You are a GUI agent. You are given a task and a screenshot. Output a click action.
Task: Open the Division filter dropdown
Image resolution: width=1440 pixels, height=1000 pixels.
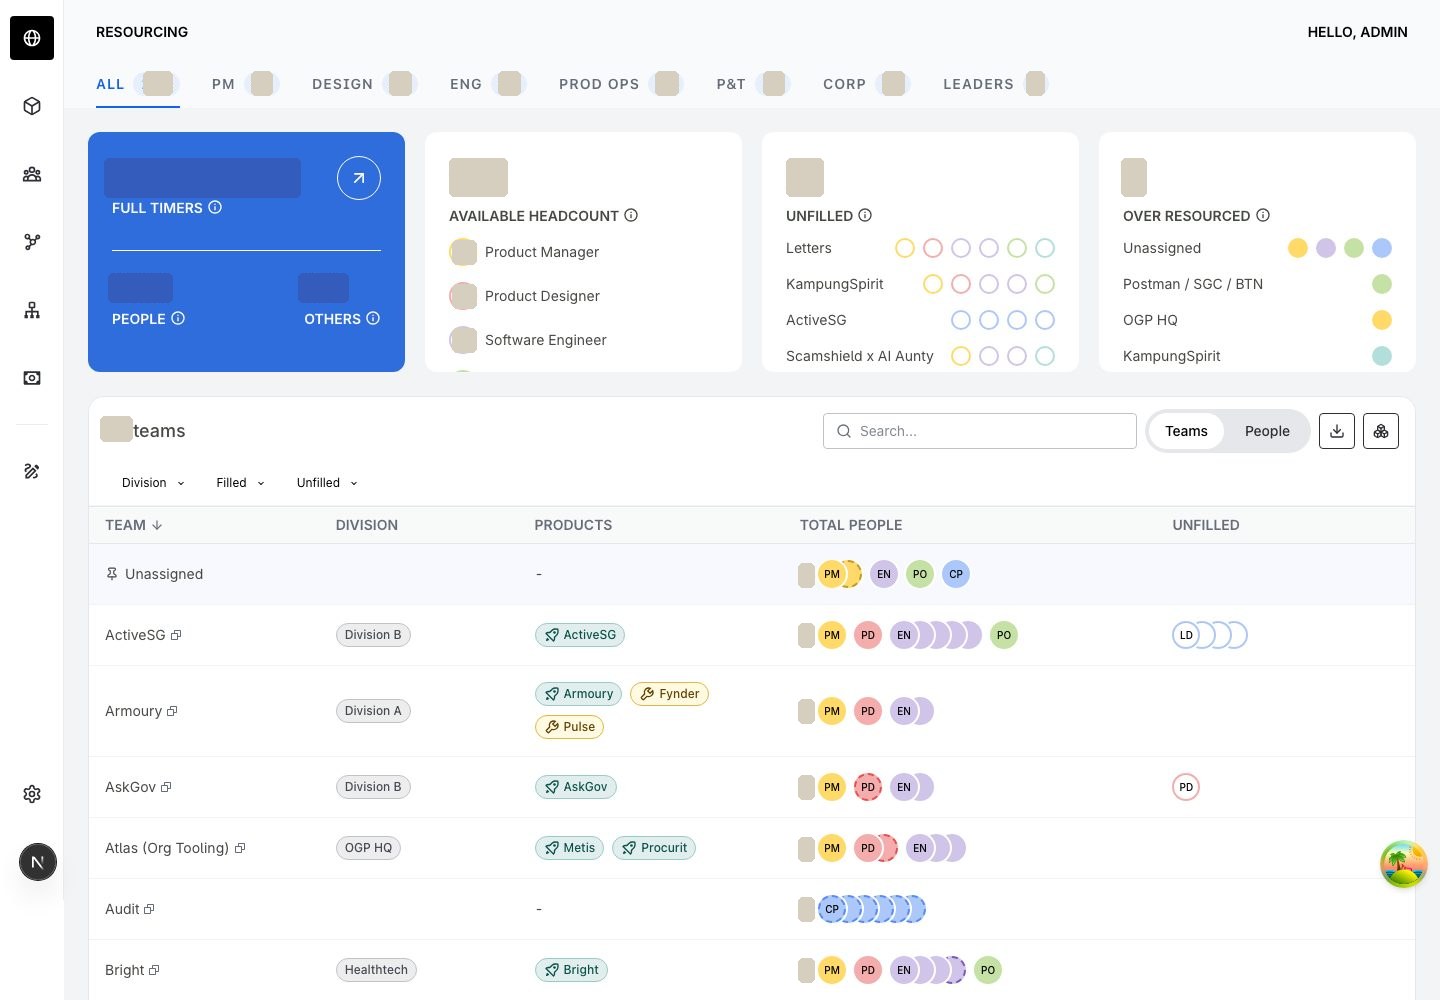(153, 483)
